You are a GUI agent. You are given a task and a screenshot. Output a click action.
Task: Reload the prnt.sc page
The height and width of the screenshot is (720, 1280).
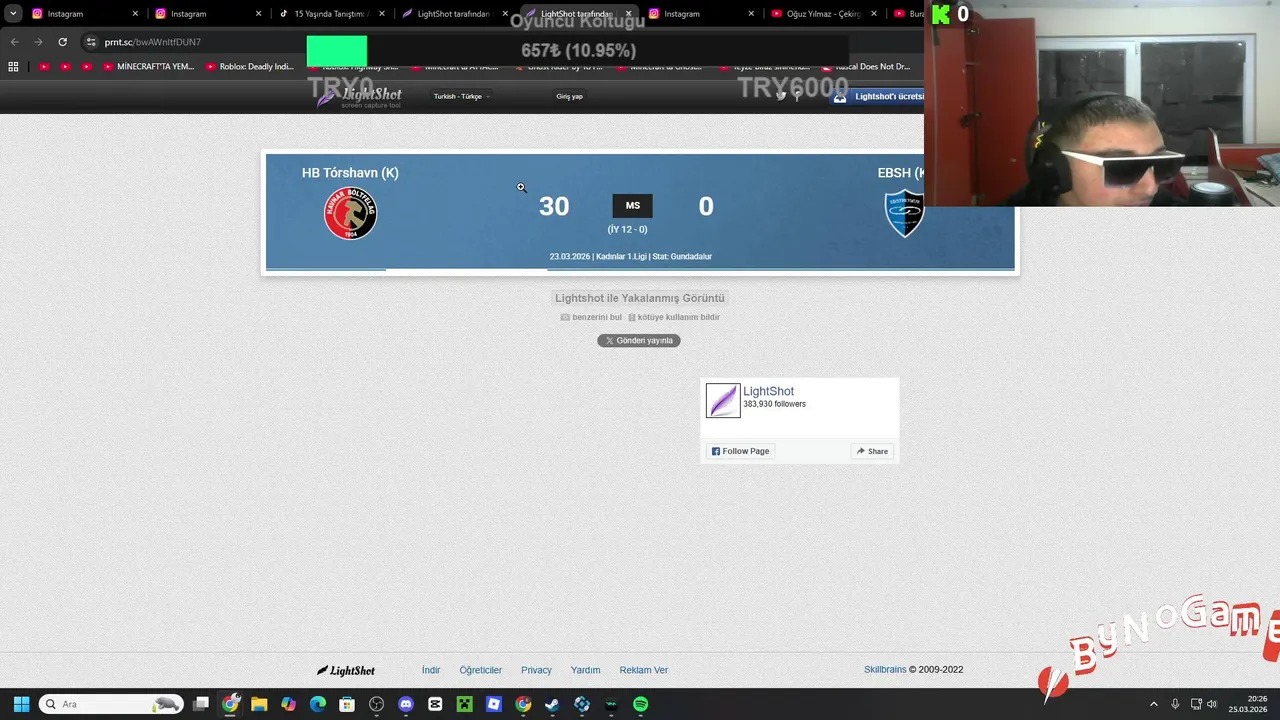62,42
